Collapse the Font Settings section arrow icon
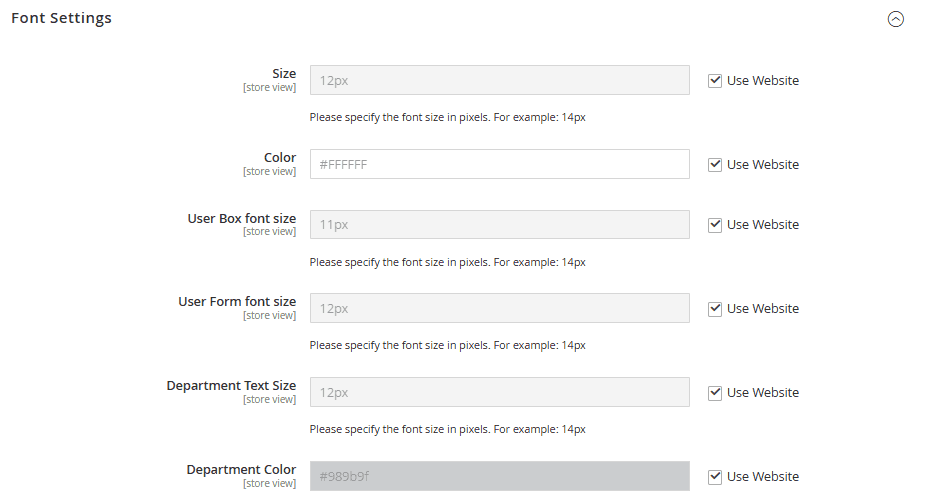The image size is (930, 501). click(896, 19)
